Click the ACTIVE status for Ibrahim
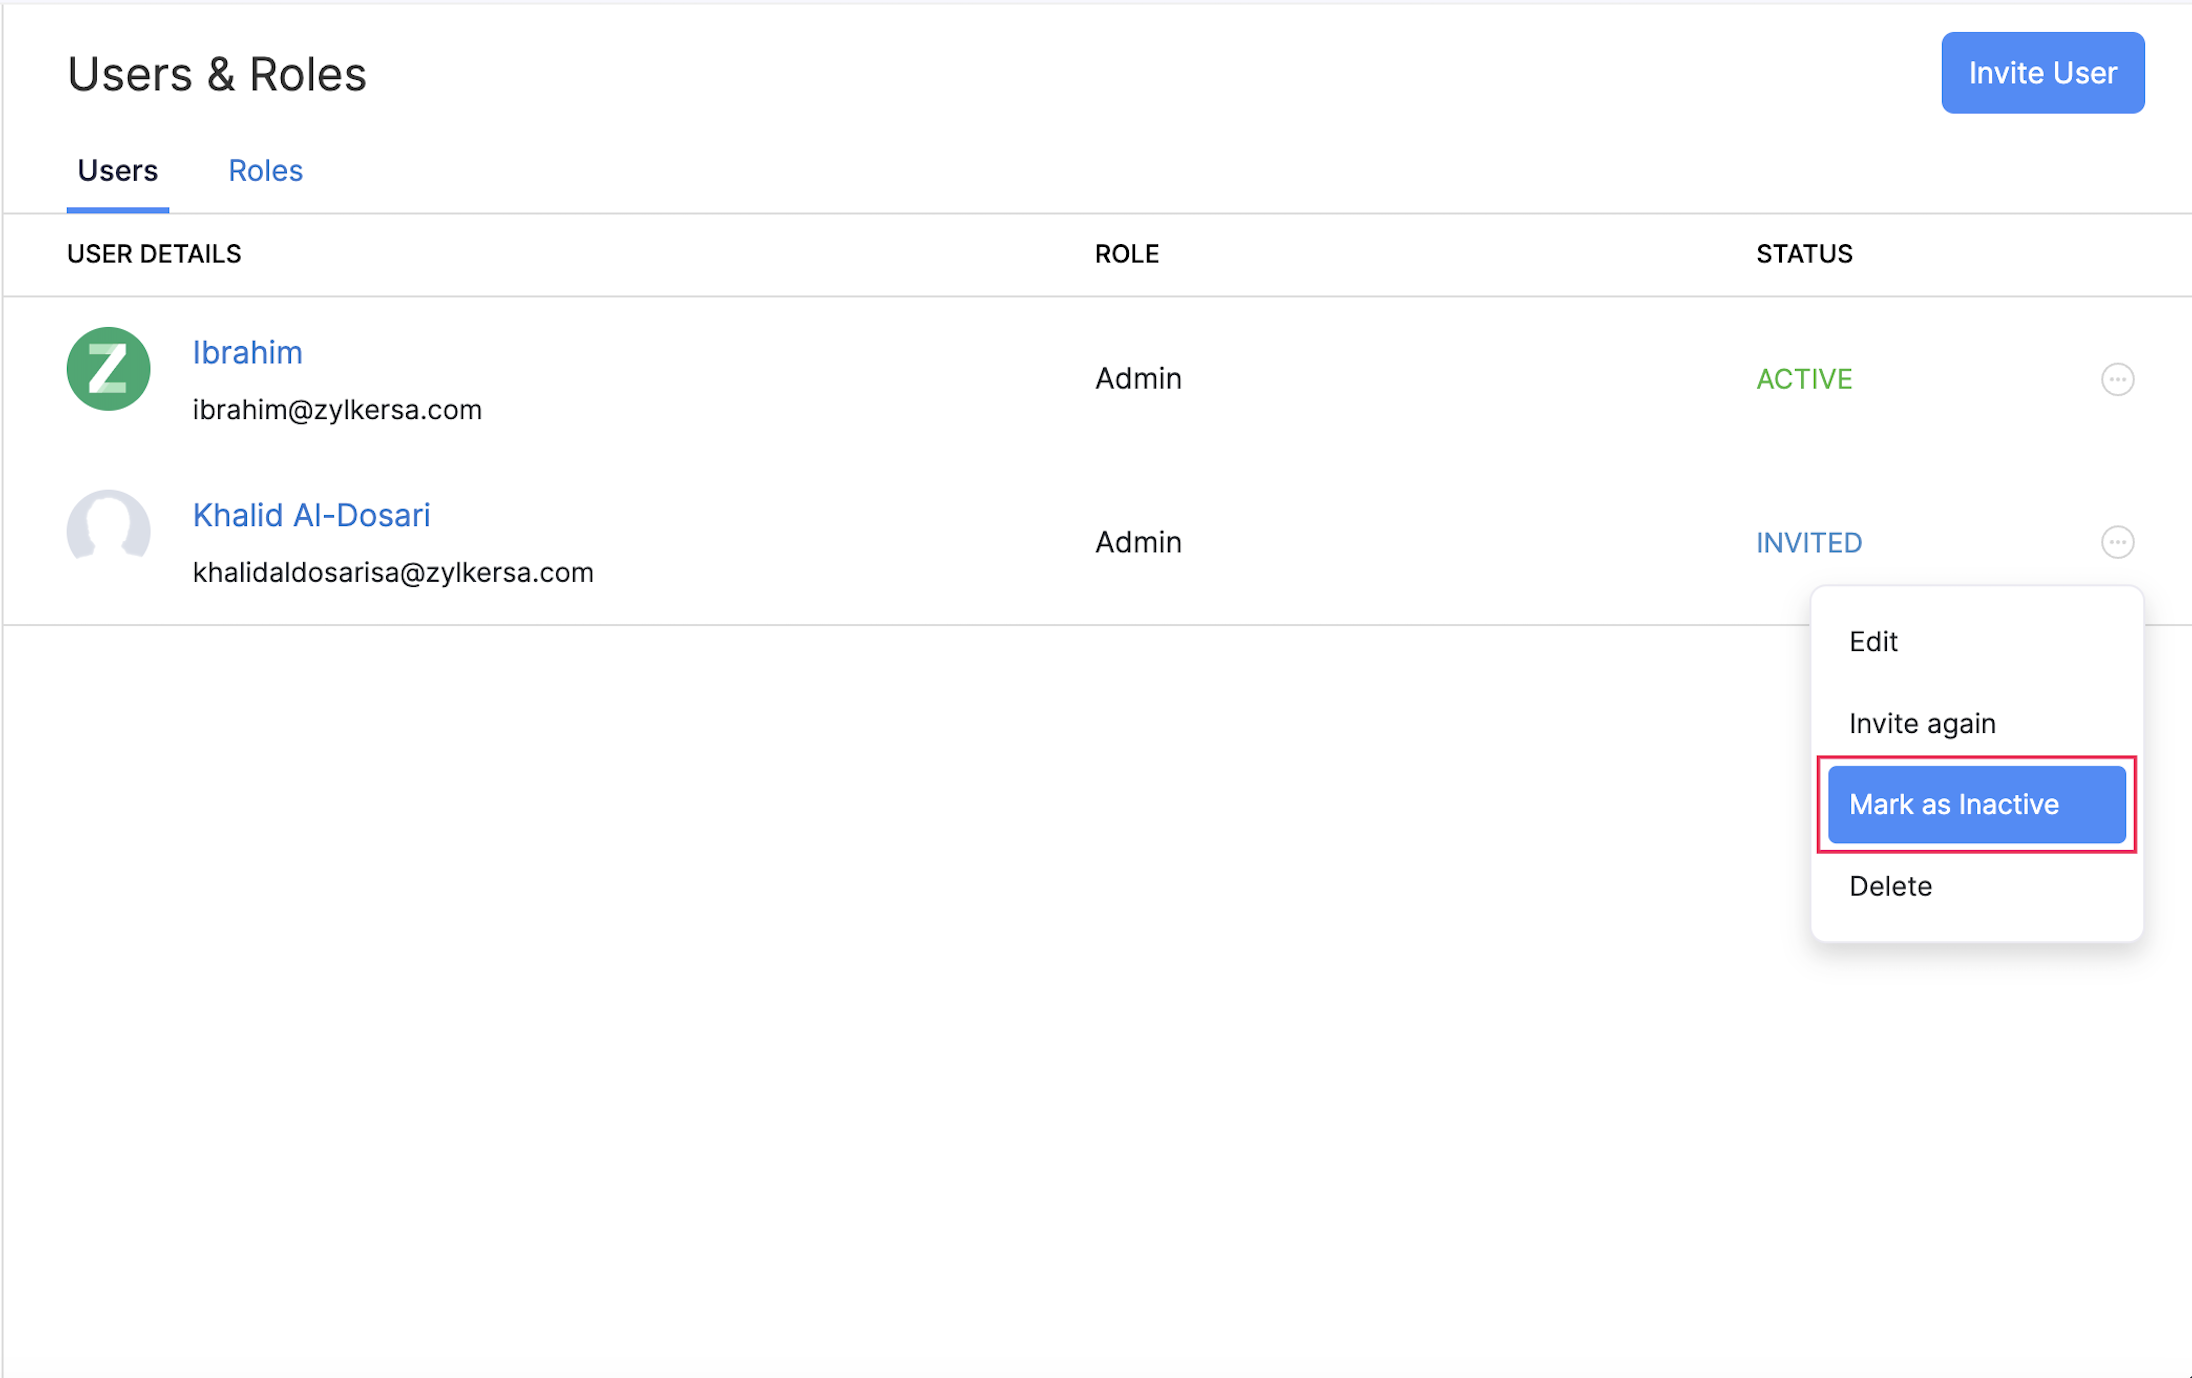Screen dimensions: 2192x1378 [x=1803, y=379]
